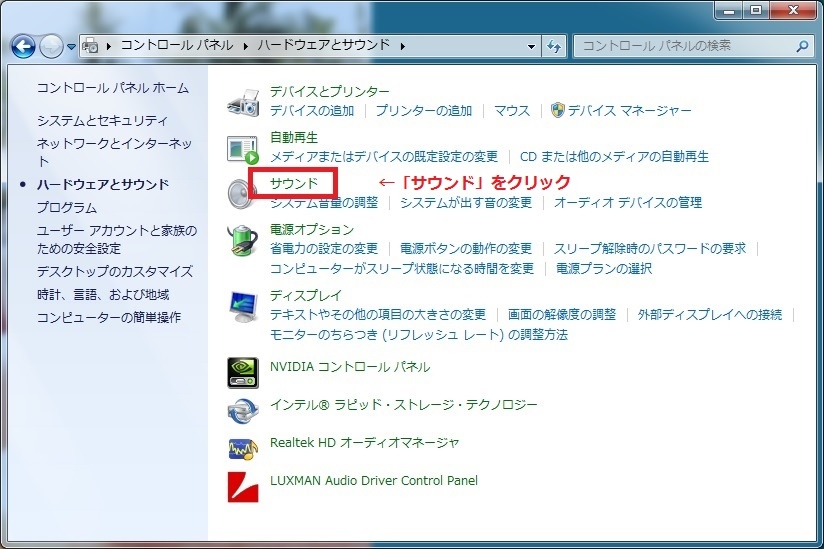This screenshot has width=824, height=549.
Task: Click 電源プランの選択 link
Action: tap(604, 268)
